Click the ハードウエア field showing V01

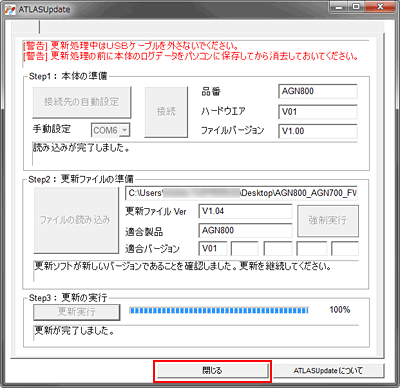[x=318, y=112]
